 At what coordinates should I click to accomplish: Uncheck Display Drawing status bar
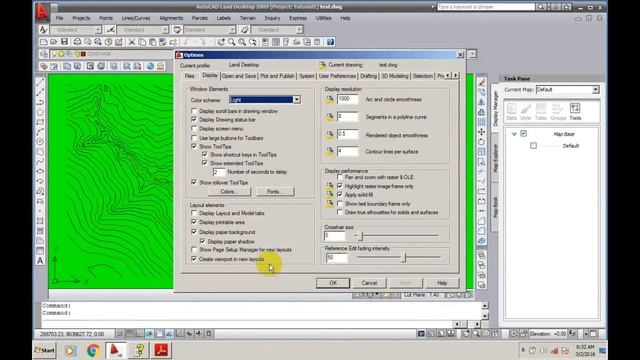194,120
